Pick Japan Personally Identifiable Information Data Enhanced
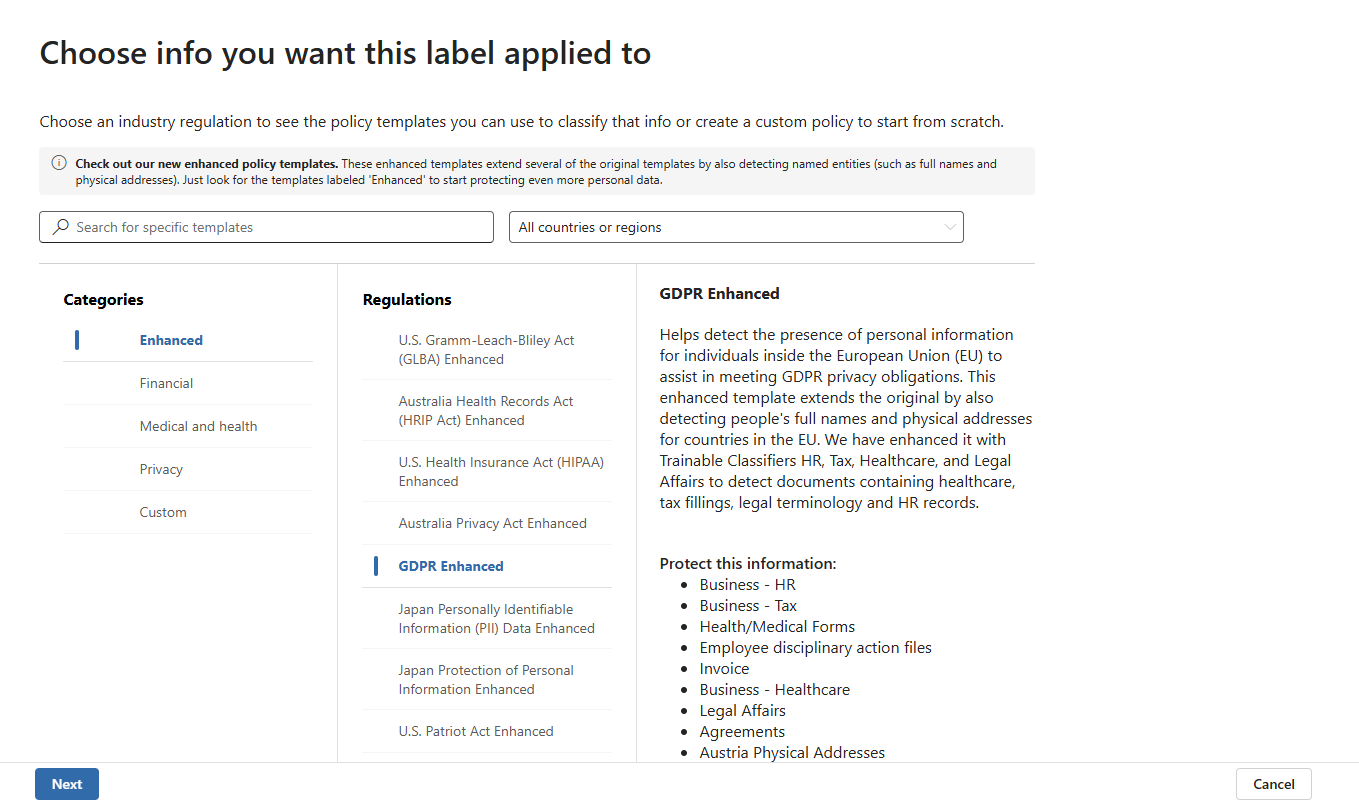The height and width of the screenshot is (804, 1359). [x=496, y=619]
